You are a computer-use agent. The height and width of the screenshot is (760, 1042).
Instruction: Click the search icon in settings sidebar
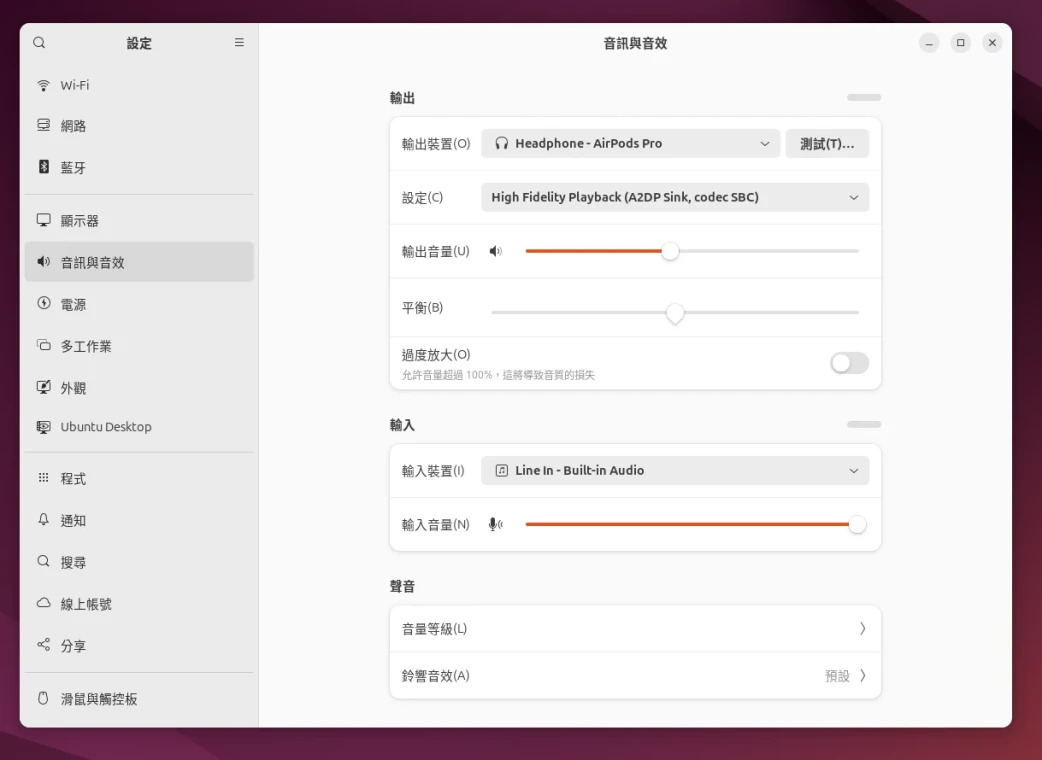[39, 43]
